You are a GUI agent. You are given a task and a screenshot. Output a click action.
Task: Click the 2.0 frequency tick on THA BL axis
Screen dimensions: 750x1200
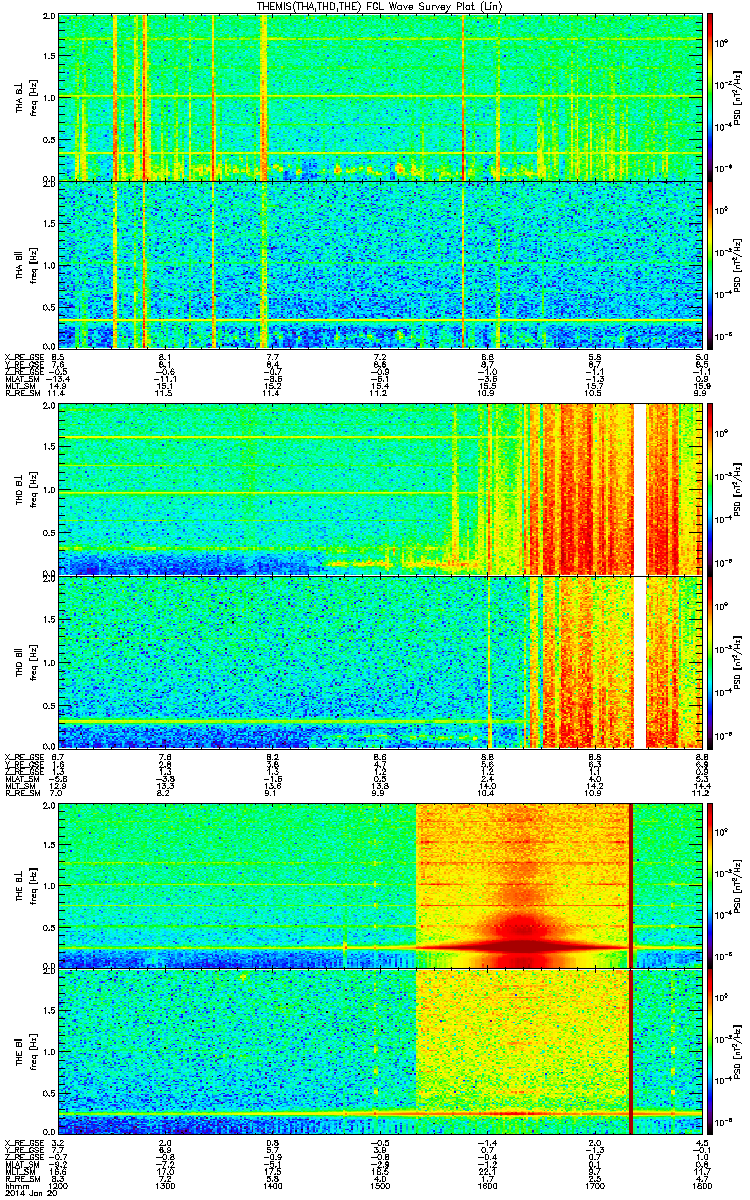click(x=47, y=18)
